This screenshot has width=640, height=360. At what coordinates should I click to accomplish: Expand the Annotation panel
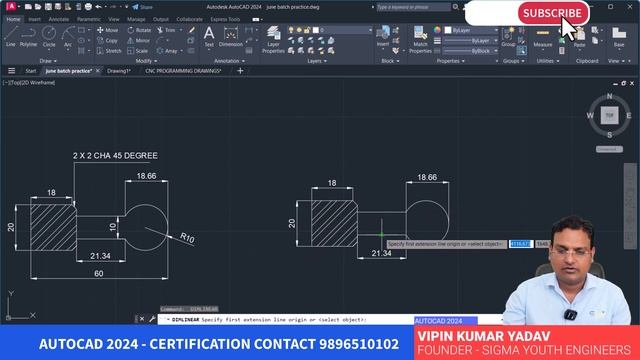[229, 61]
